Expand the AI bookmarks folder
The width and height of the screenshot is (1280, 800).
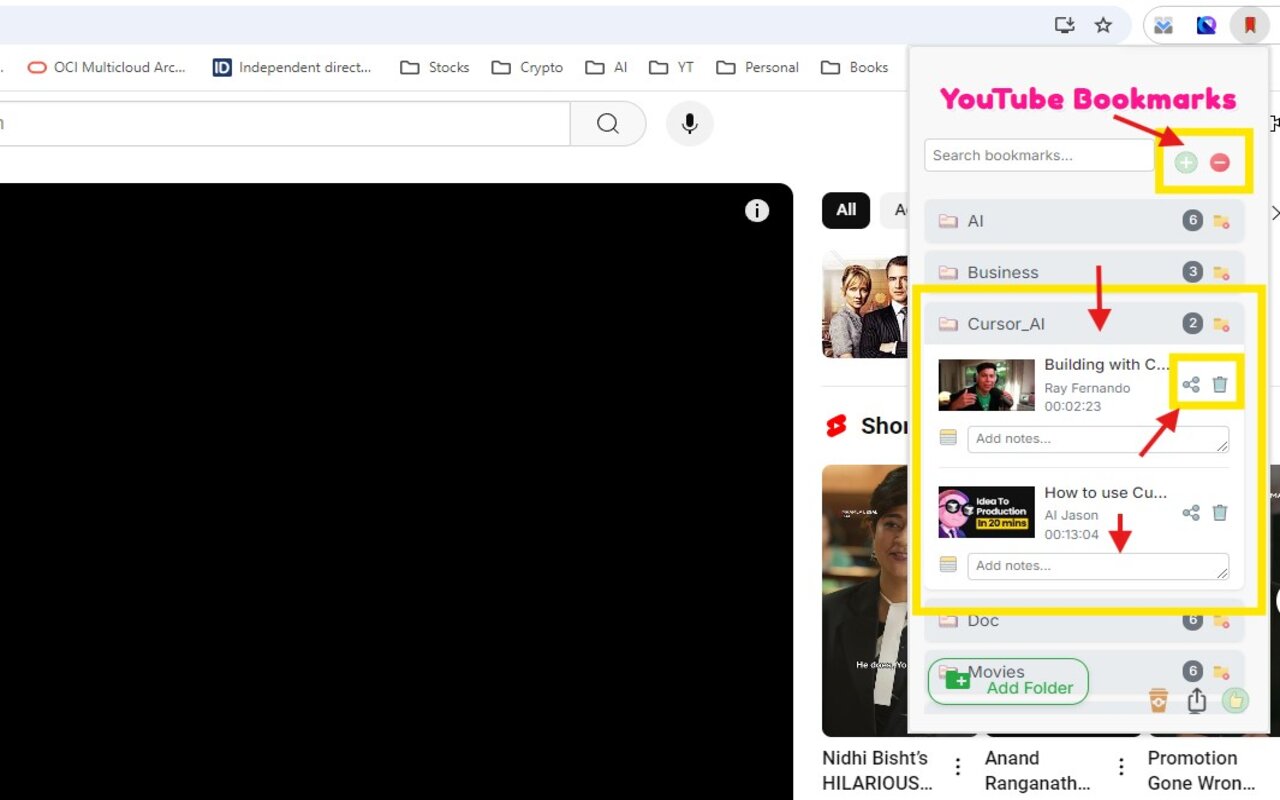[x=1084, y=221]
